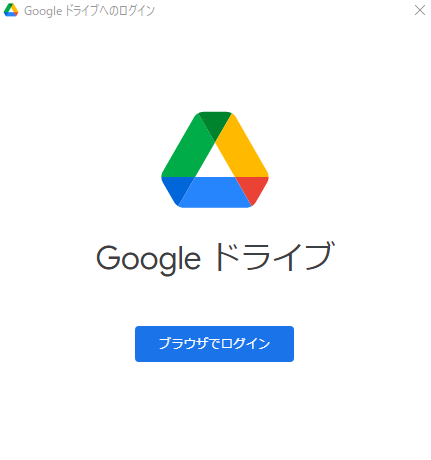
Task: Click the small Drive icon in title bar
Action: (x=11, y=10)
